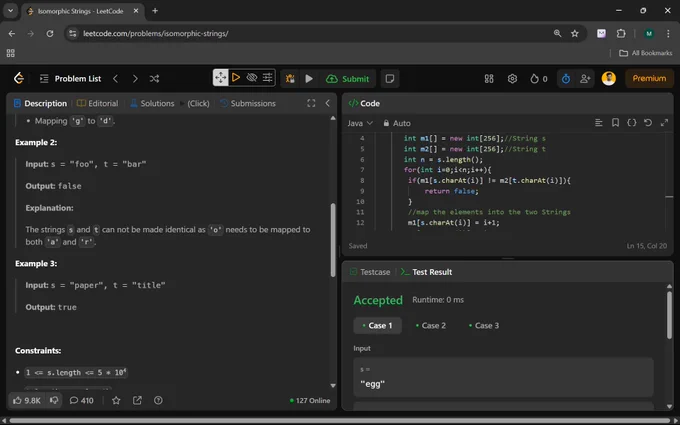
Task: Format the code with the align icon
Action: pos(599,123)
